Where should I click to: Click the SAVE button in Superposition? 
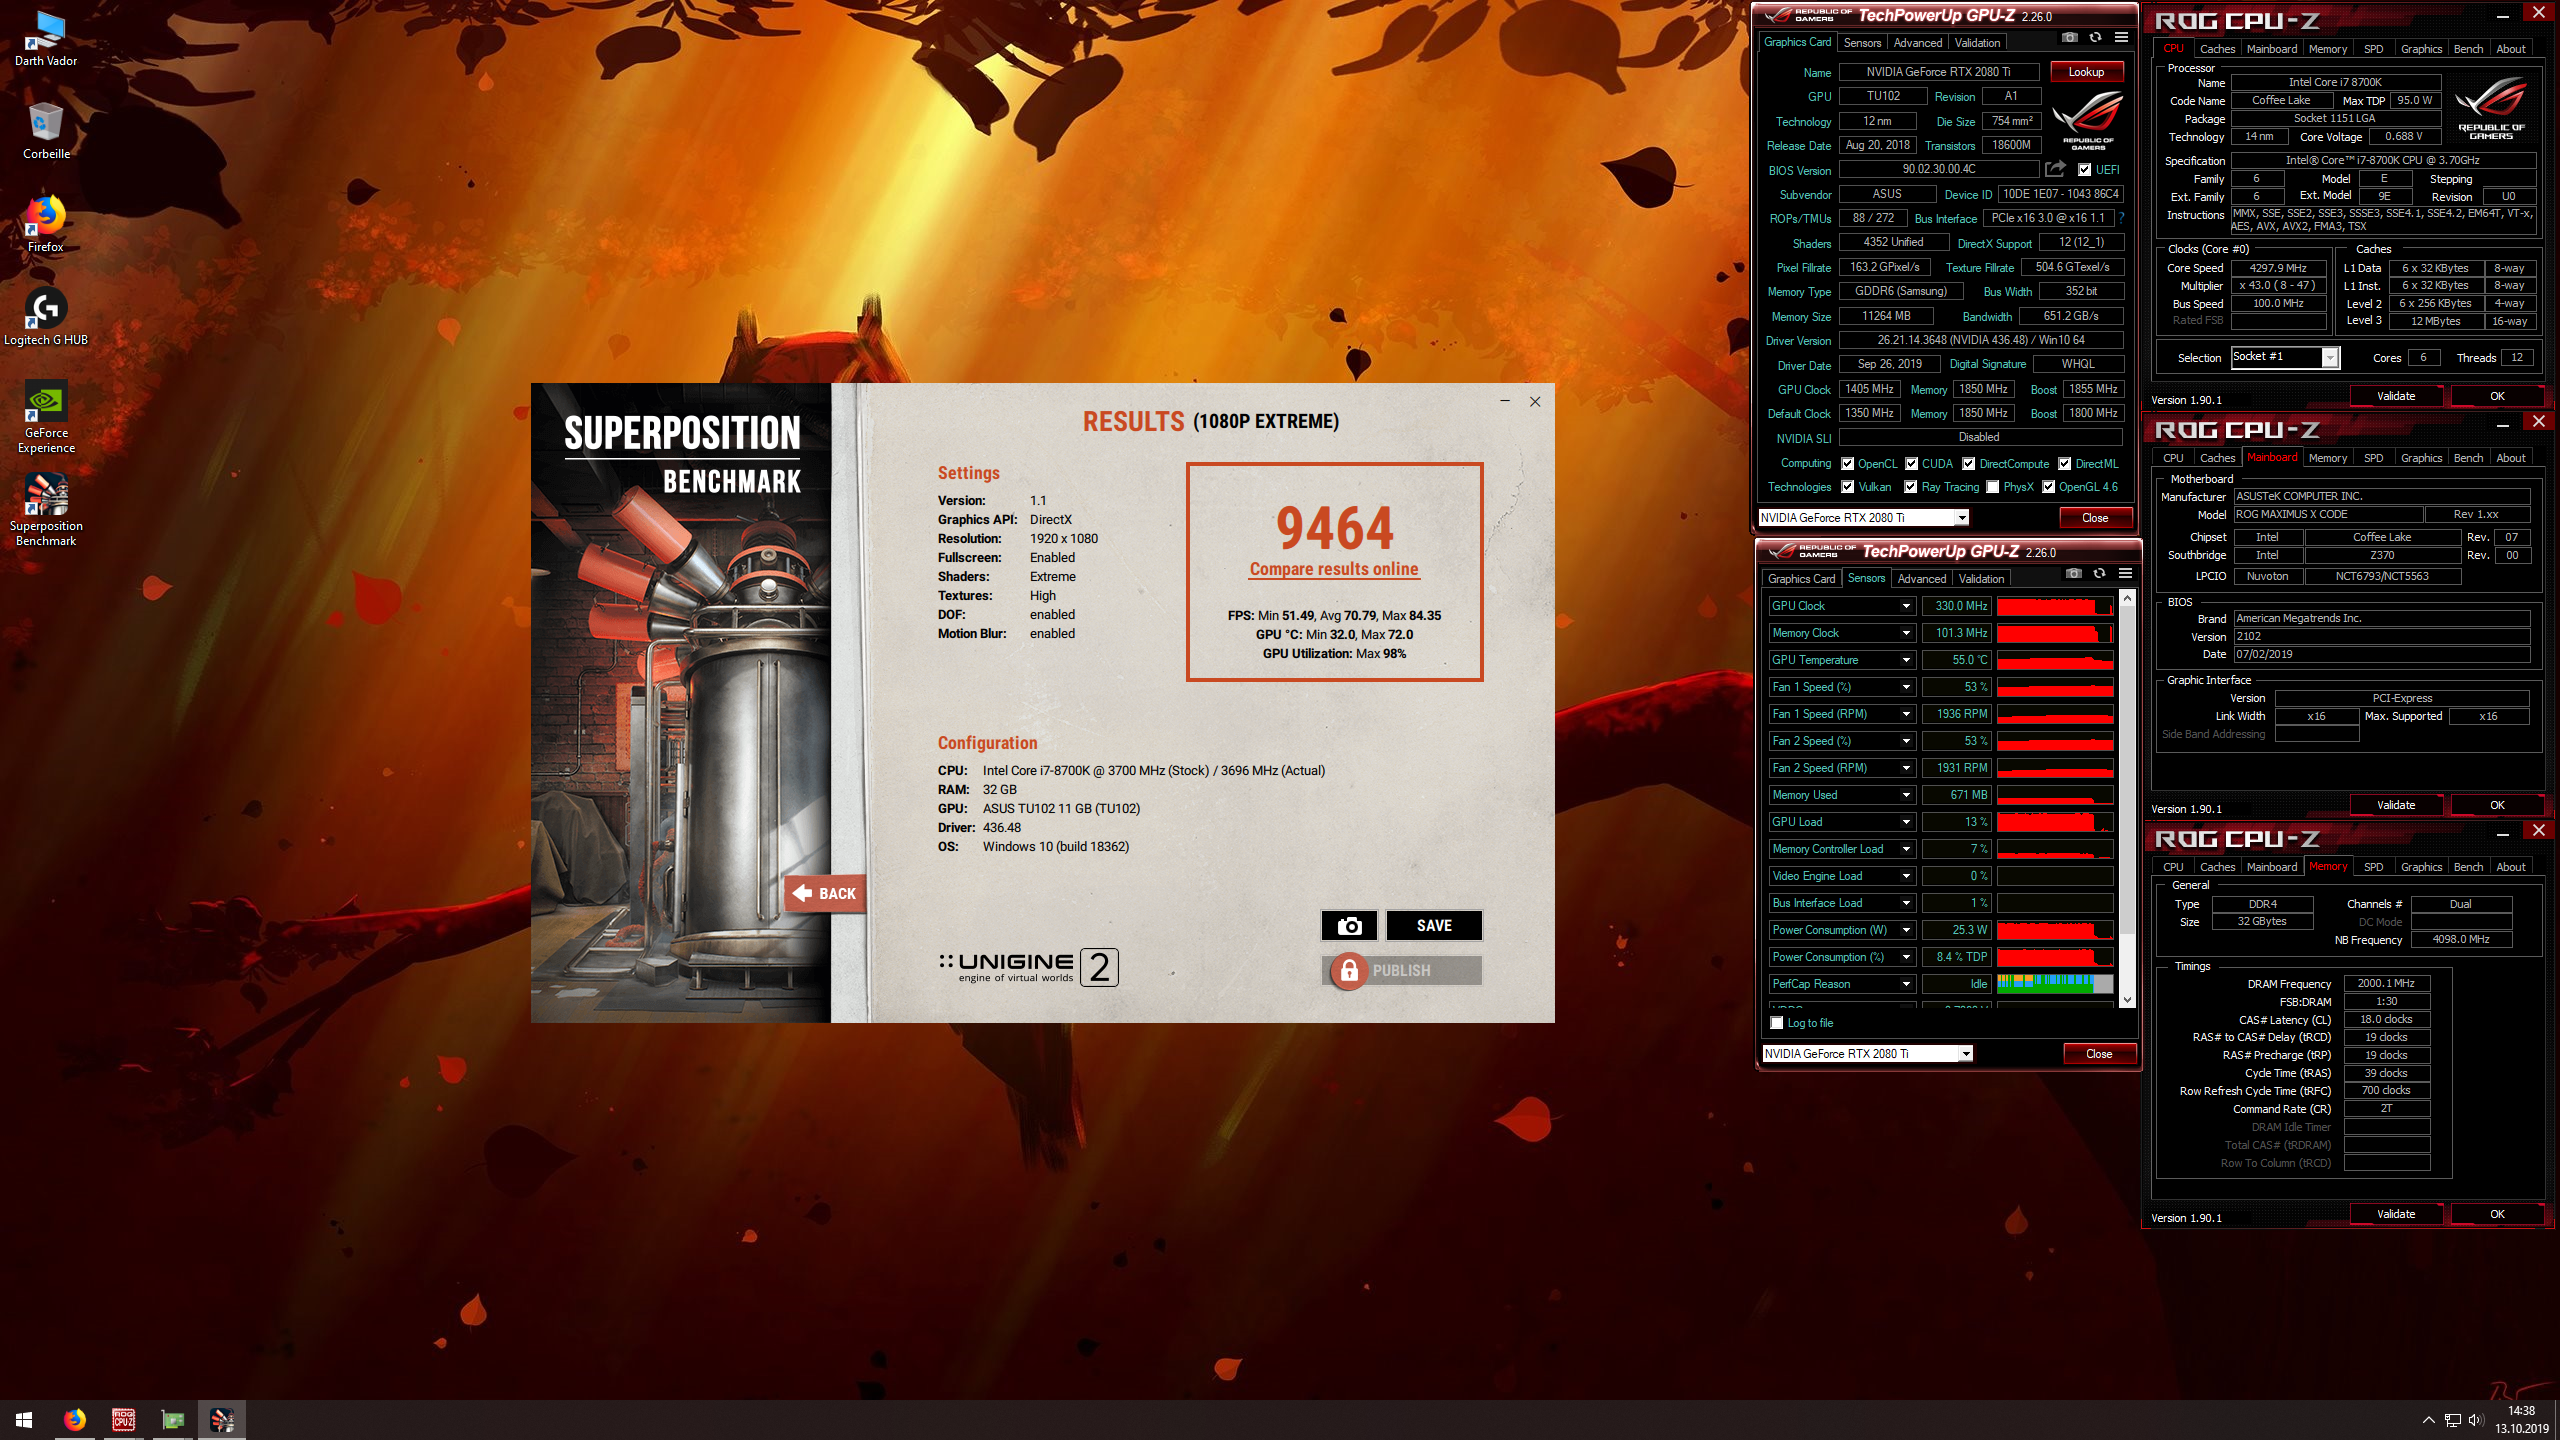1434,925
